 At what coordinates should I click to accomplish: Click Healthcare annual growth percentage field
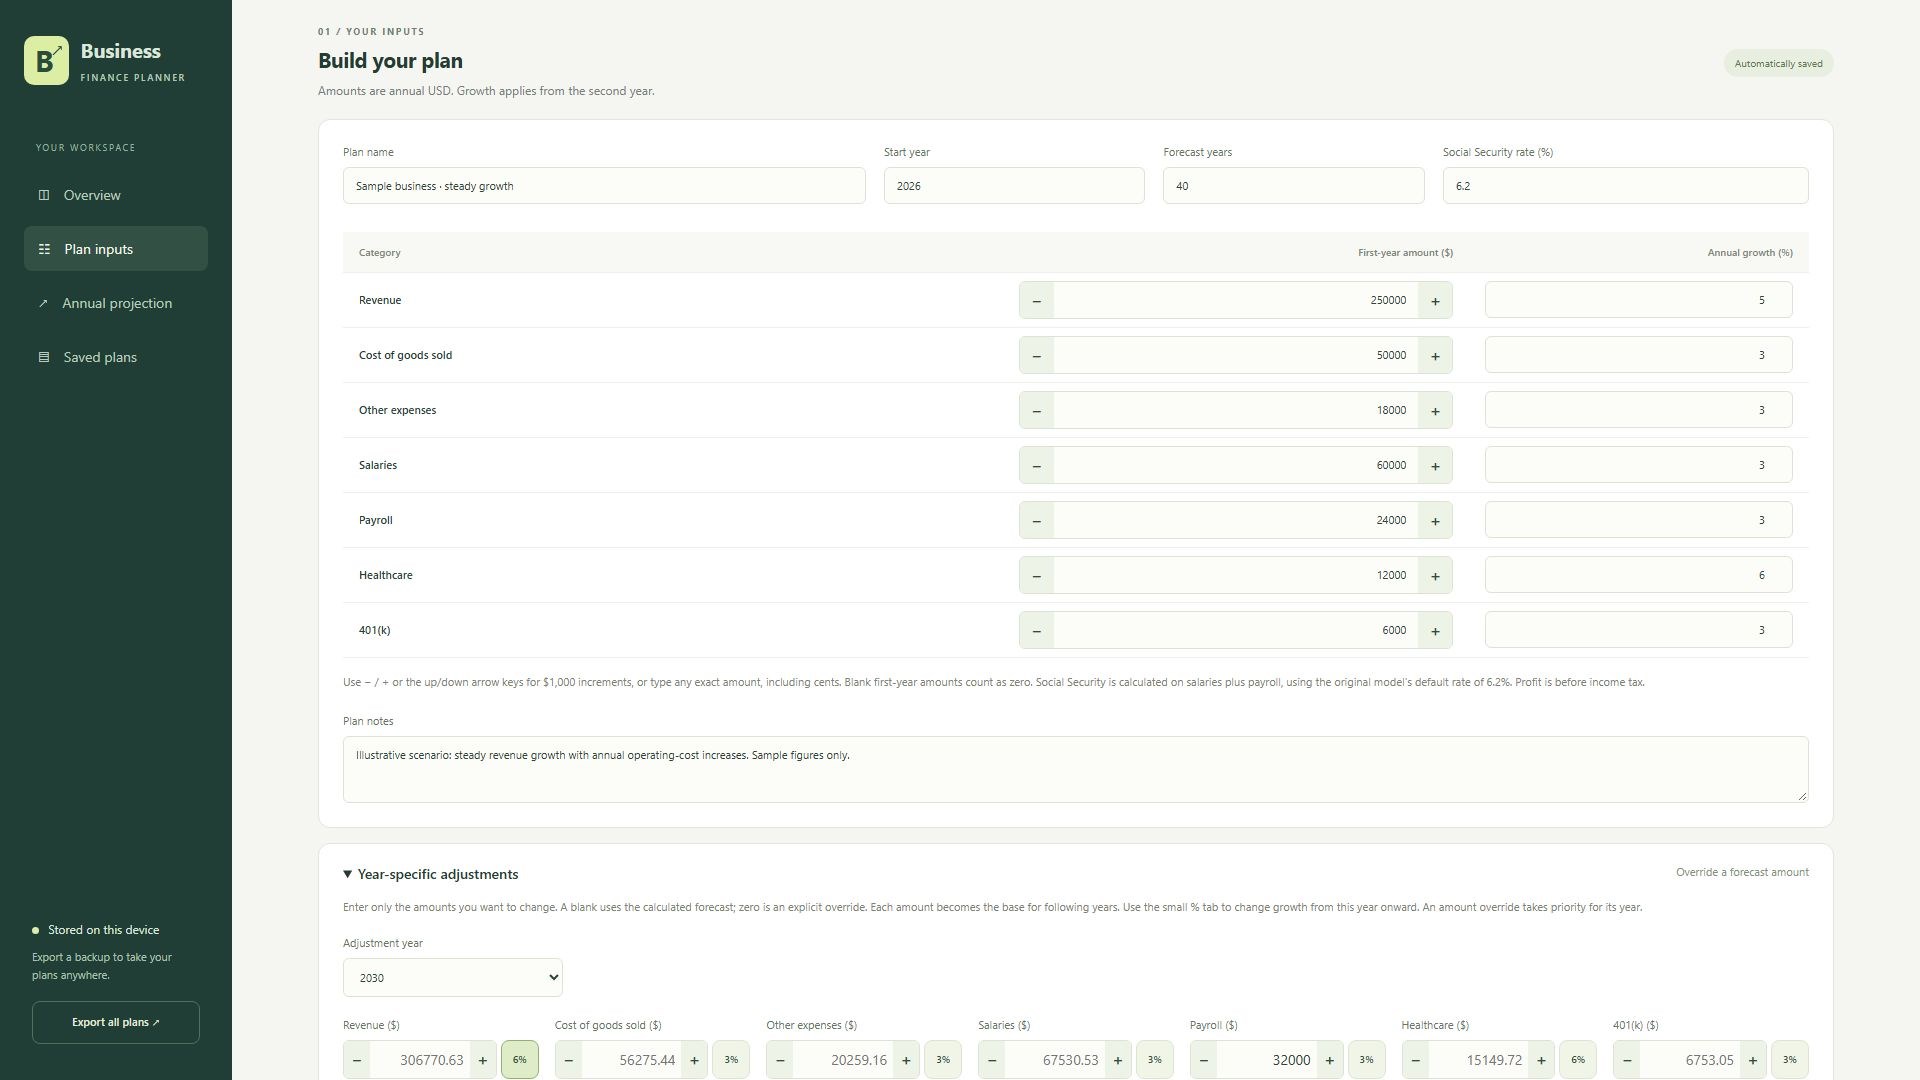(1639, 575)
